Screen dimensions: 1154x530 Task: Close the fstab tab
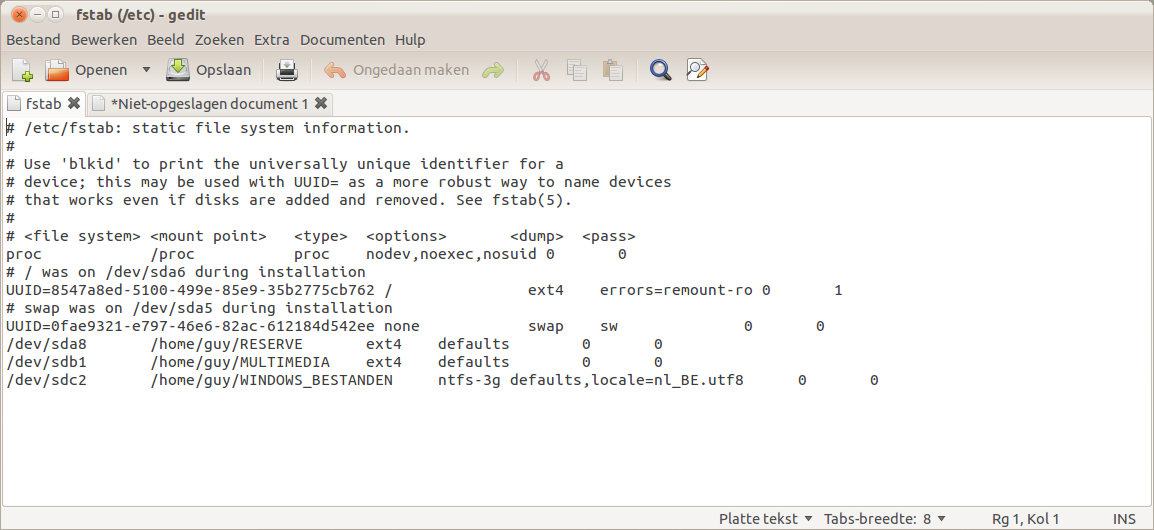click(74, 103)
